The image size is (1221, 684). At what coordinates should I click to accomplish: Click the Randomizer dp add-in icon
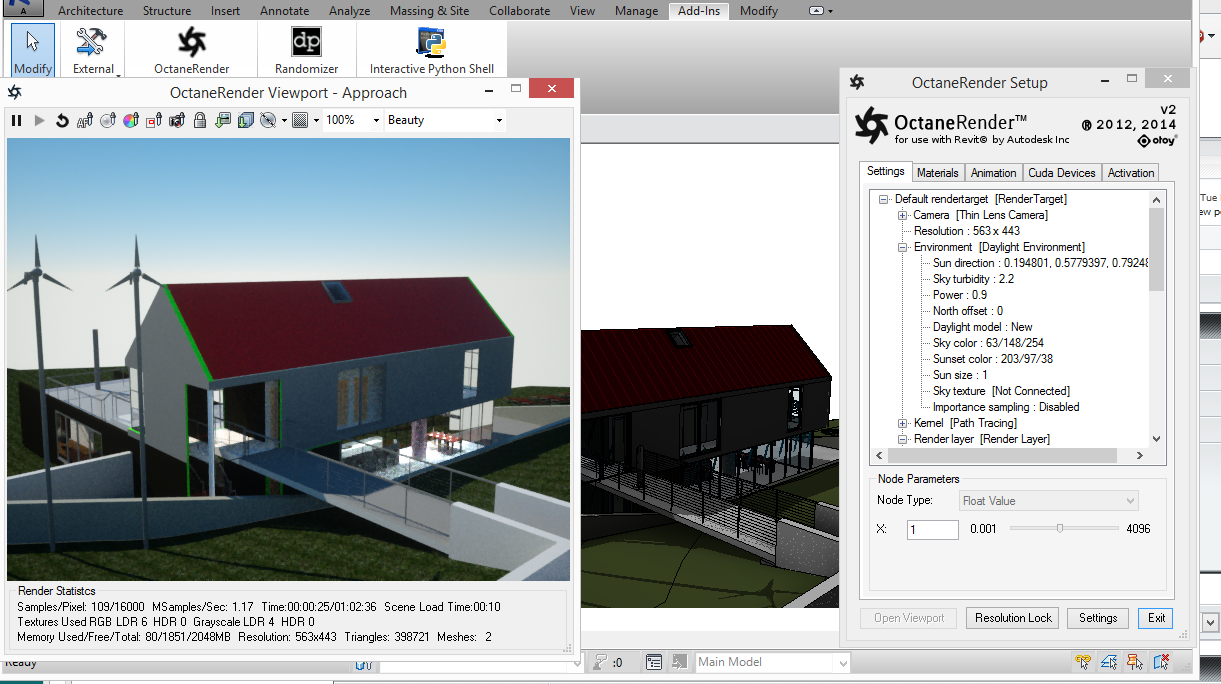[306, 49]
